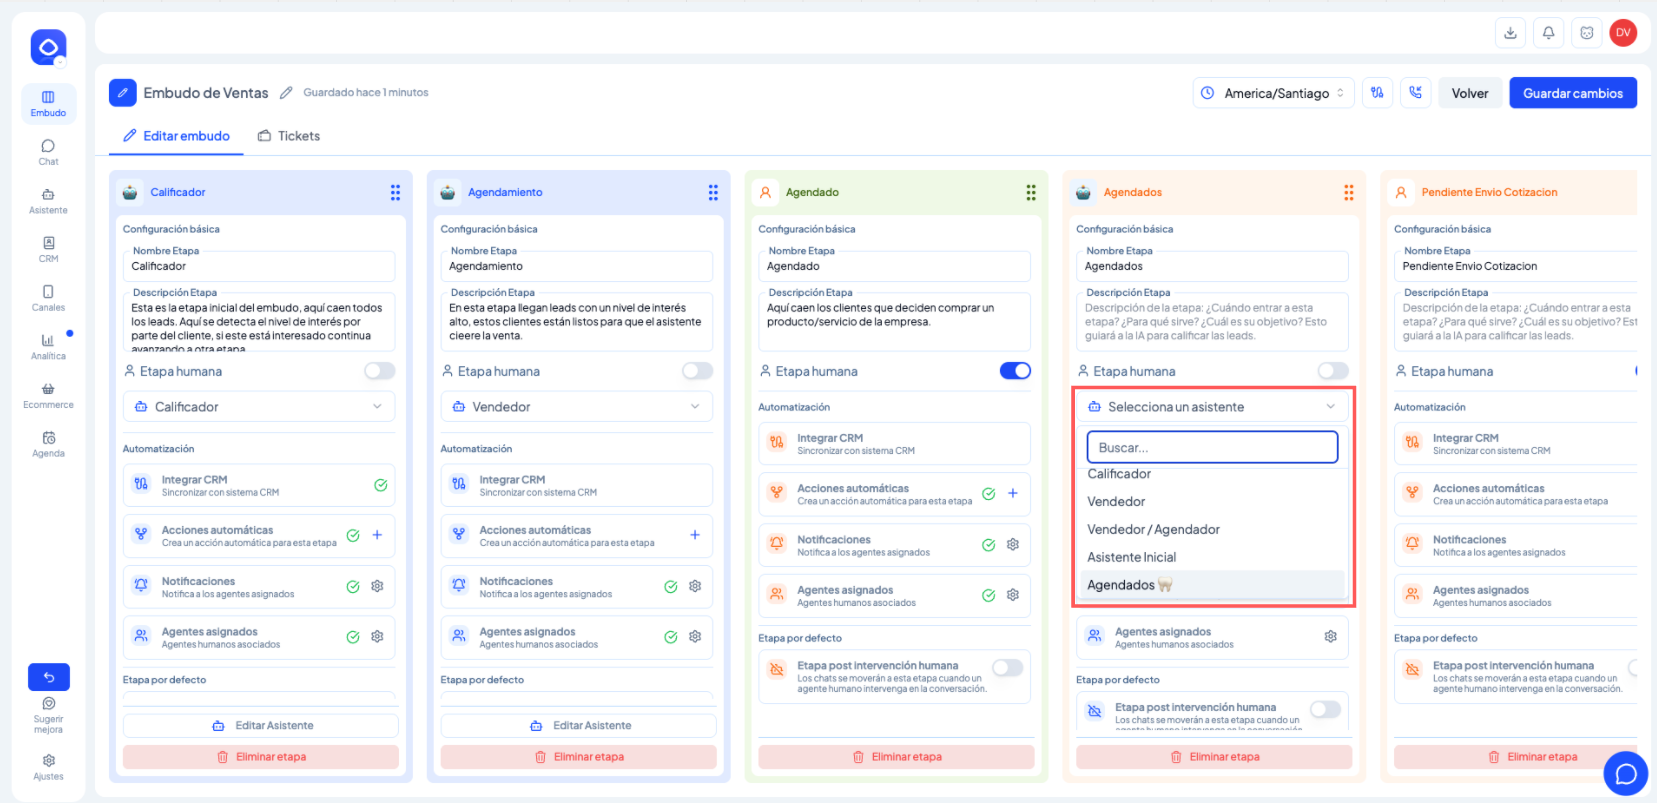
Task: Open the Agenda sidebar icon
Action: point(48,444)
